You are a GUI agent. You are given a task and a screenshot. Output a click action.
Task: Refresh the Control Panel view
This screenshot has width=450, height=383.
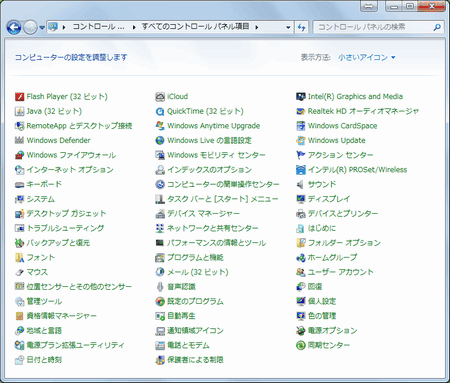point(302,27)
